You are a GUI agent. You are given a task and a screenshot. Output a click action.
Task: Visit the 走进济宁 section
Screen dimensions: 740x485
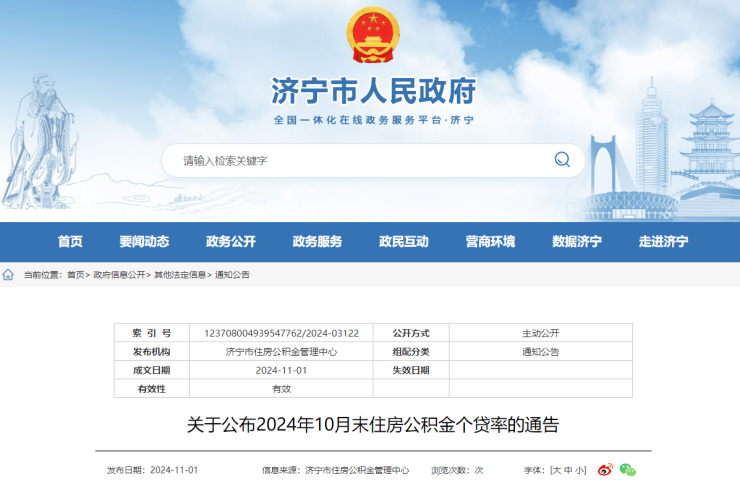(663, 241)
